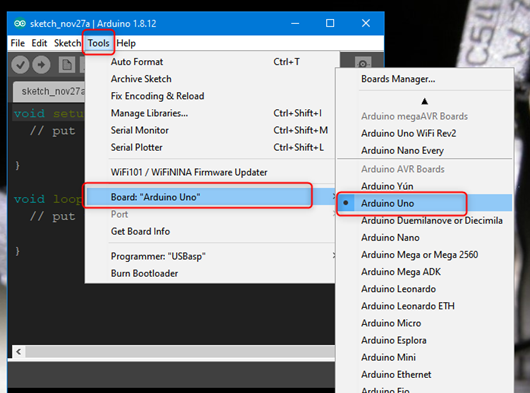Minimize the Arduino window
The width and height of the screenshot is (530, 393).
click(x=295, y=23)
